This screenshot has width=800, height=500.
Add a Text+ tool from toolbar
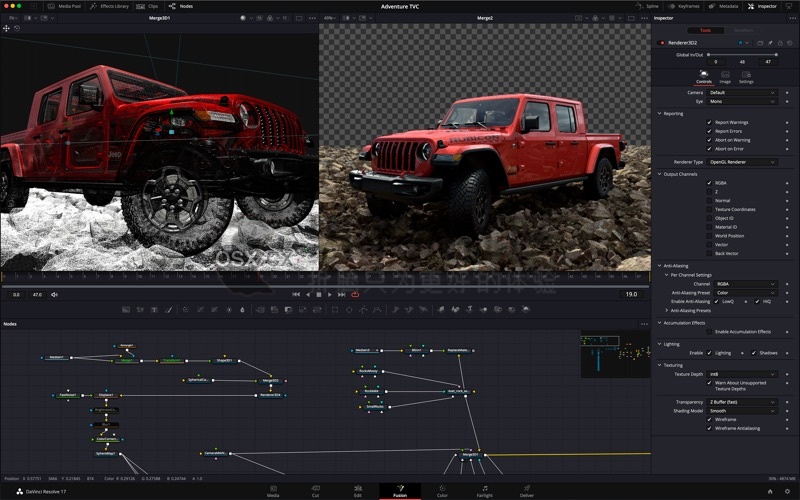tap(154, 310)
